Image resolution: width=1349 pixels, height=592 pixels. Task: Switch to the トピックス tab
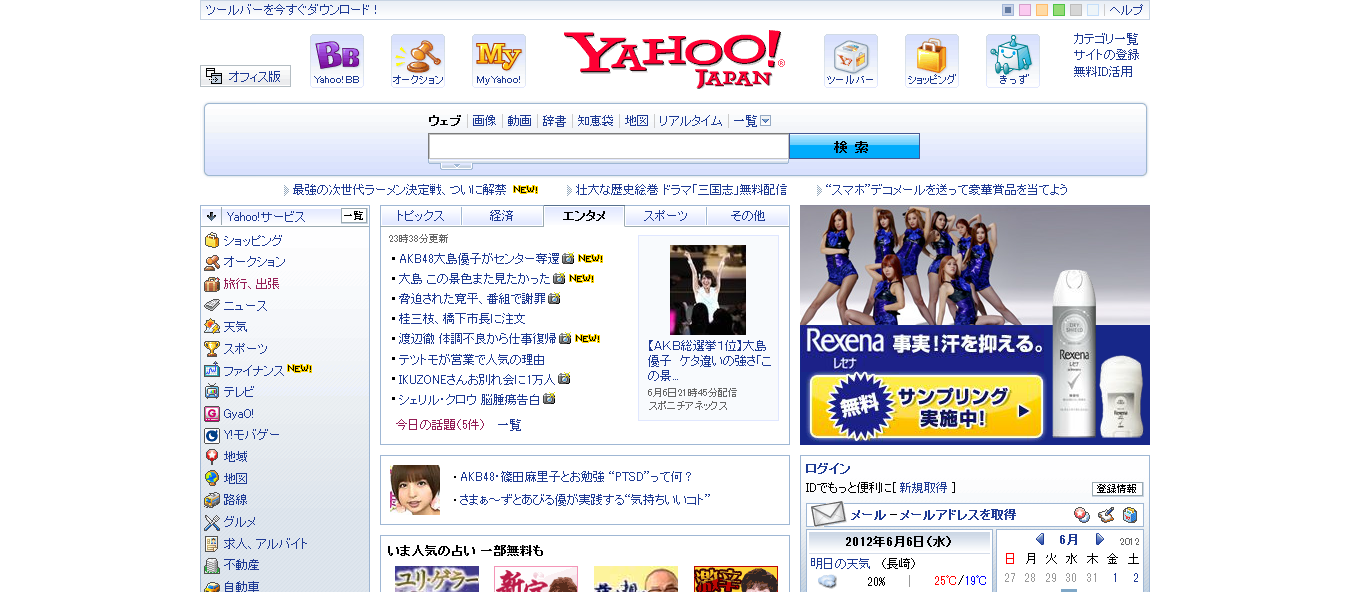click(x=421, y=216)
